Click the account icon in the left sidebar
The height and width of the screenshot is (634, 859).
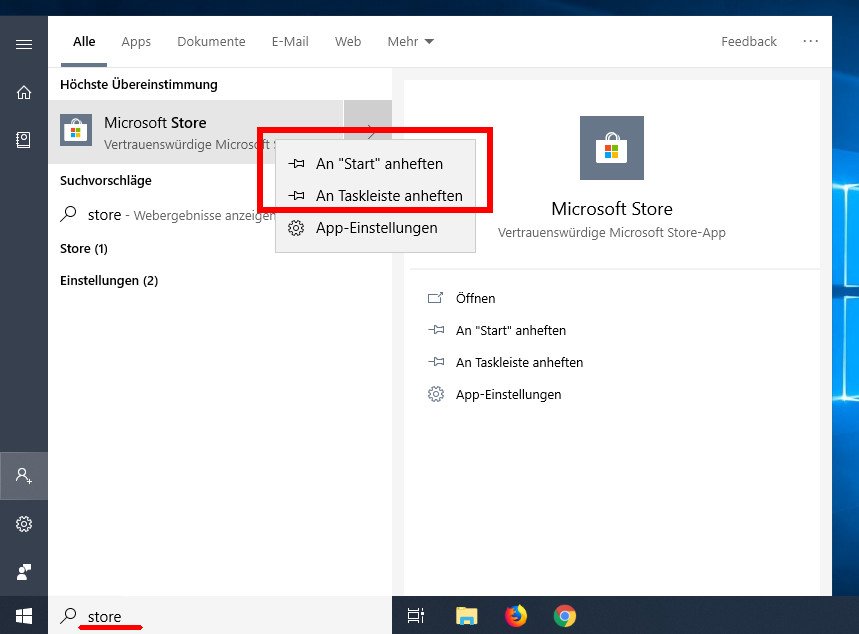pyautogui.click(x=23, y=475)
